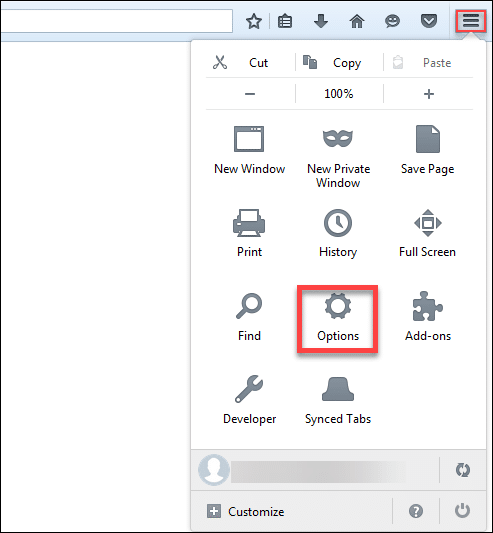The width and height of the screenshot is (493, 533).
Task: Expand the Synced Tabs panel
Action: click(x=338, y=400)
